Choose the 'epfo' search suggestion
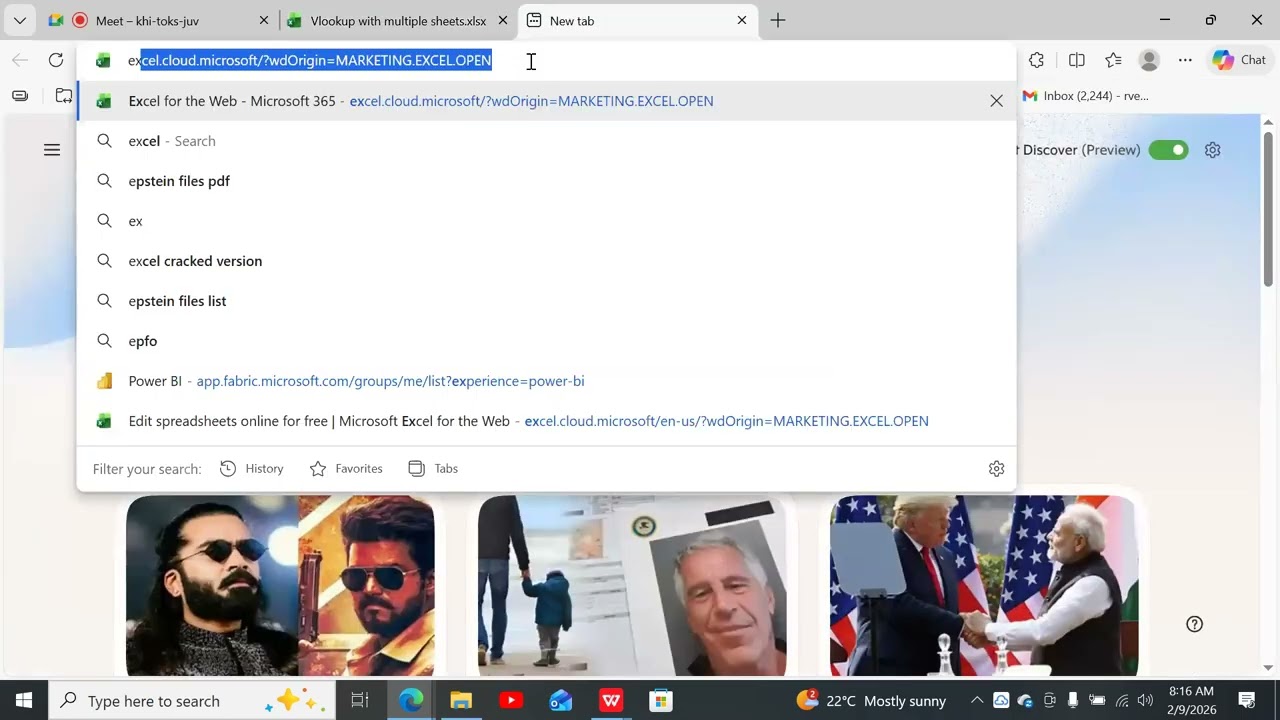The width and height of the screenshot is (1280, 720). click(x=546, y=341)
